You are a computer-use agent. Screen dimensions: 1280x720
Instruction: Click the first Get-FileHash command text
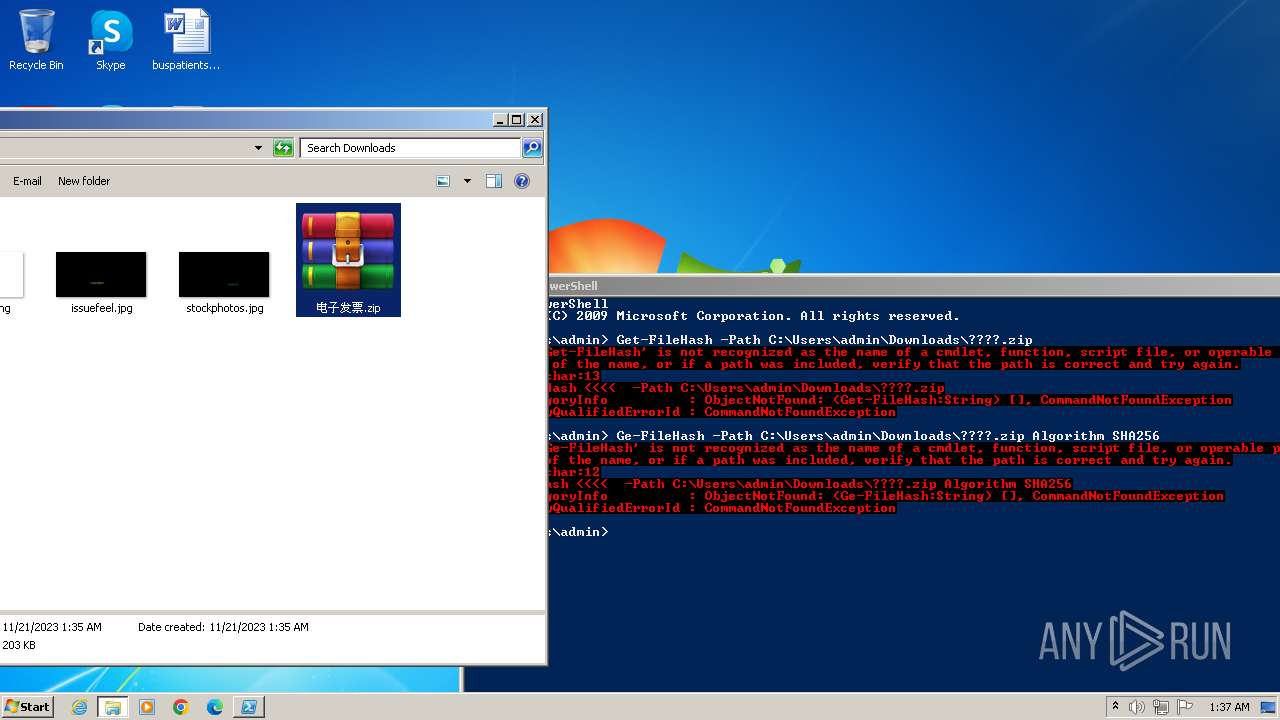[824, 340]
